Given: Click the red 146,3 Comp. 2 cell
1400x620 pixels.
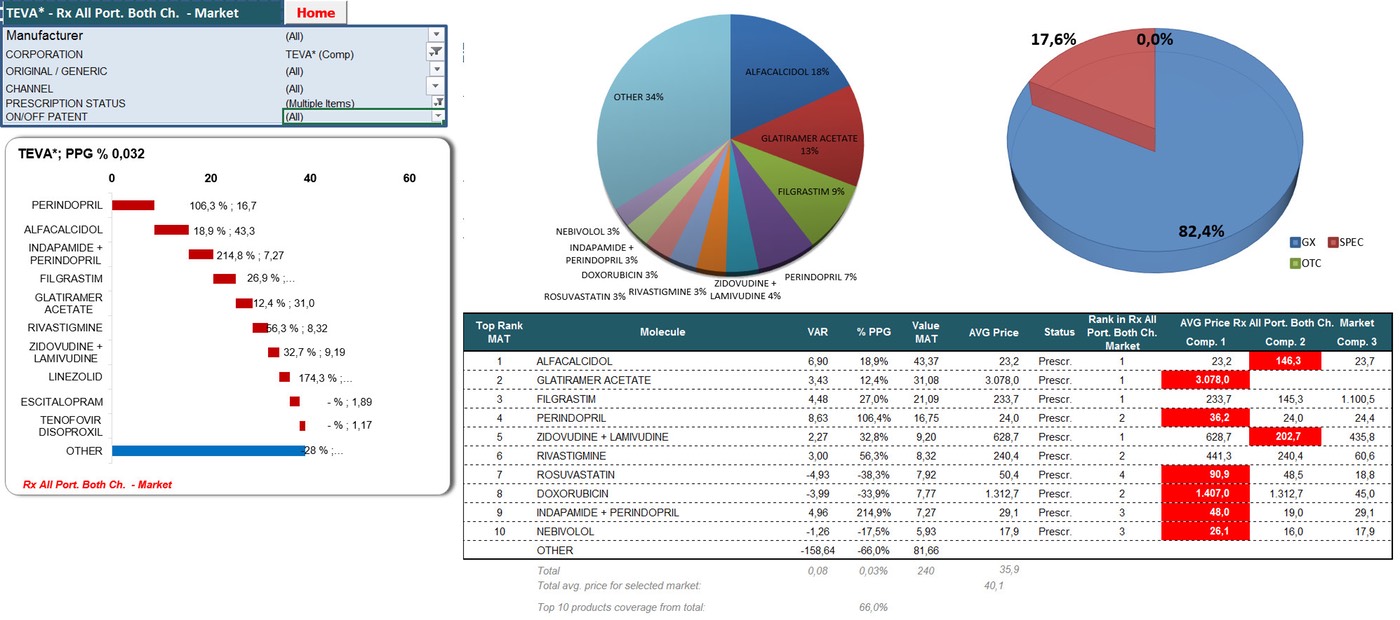Looking at the screenshot, I should click(1283, 361).
